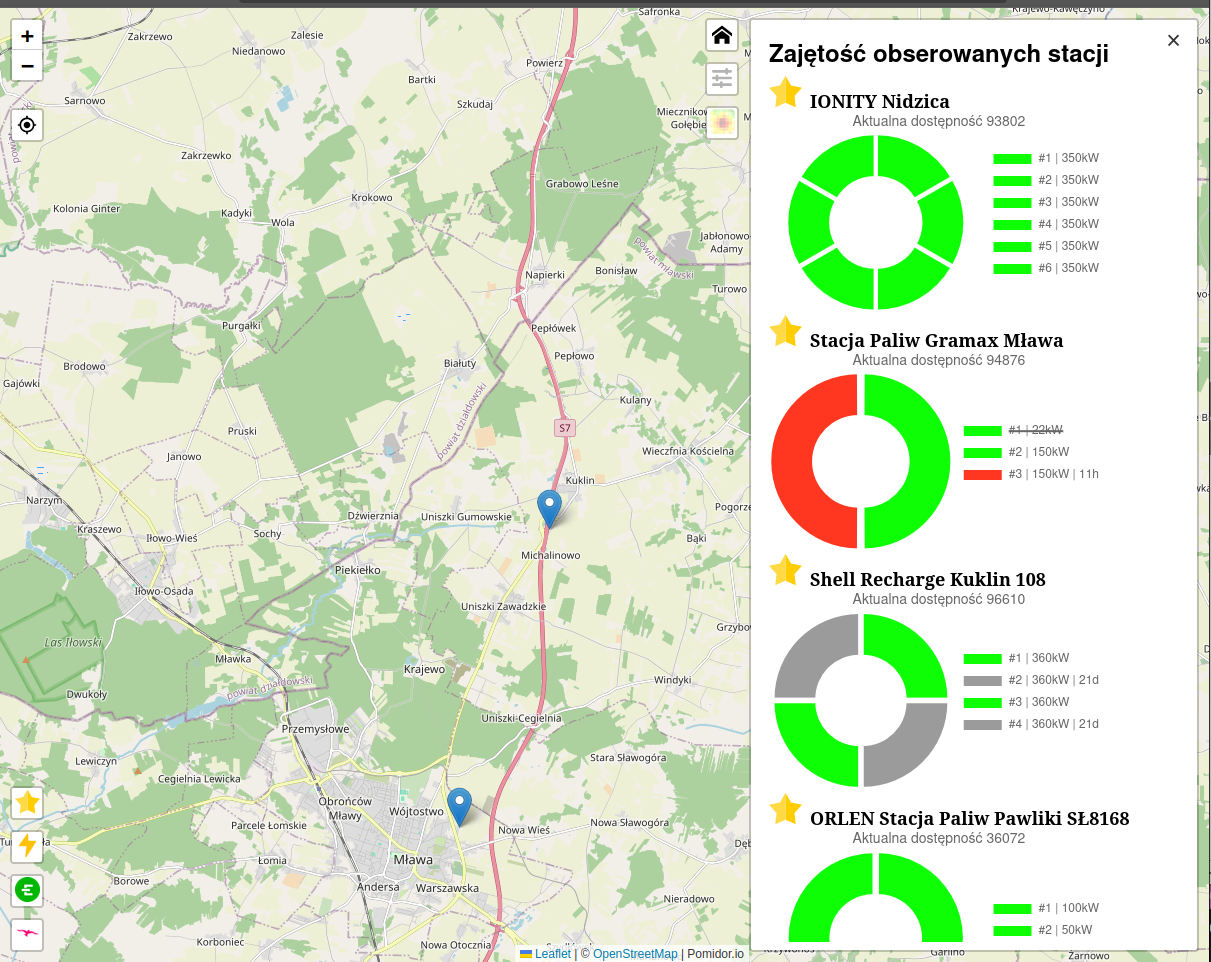The width and height of the screenshot is (1211, 962).
Task: Click the S7 road shield on the map
Action: 565,428
